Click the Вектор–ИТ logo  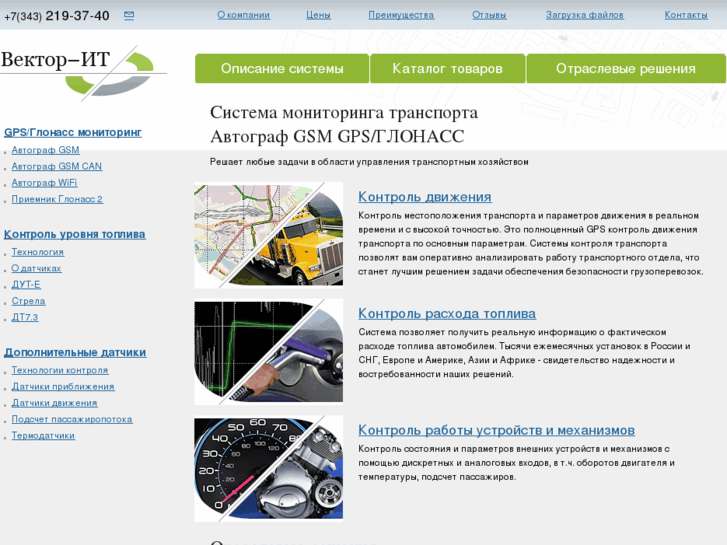coord(83,73)
